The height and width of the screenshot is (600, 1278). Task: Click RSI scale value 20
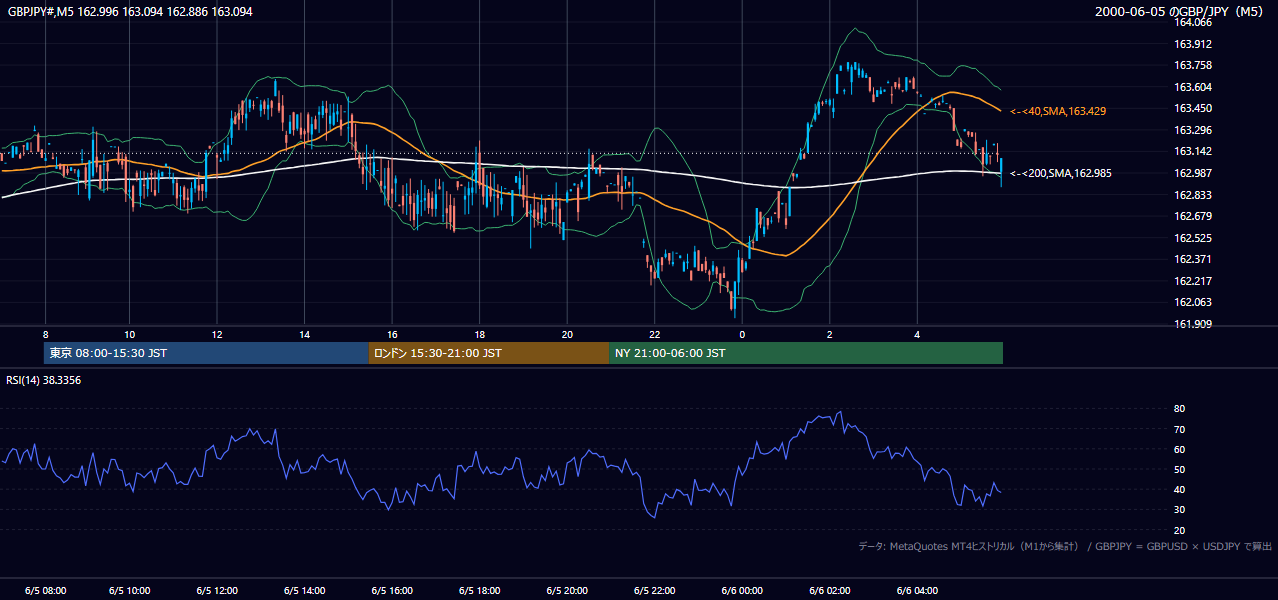click(1179, 530)
